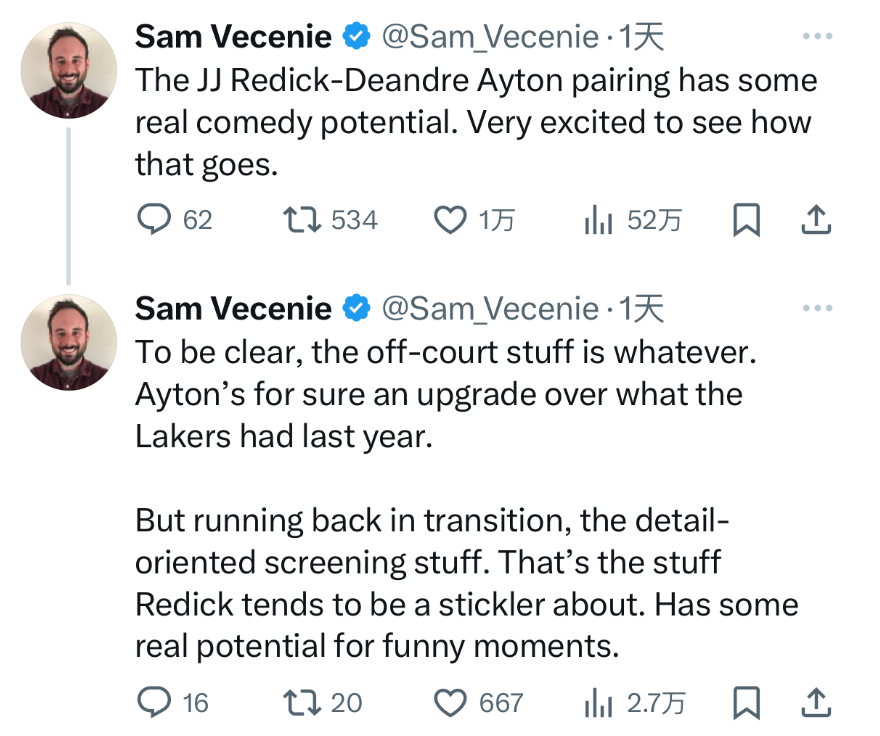View analytics of the 2.7万 views tweet
The height and width of the screenshot is (736, 880).
(597, 703)
